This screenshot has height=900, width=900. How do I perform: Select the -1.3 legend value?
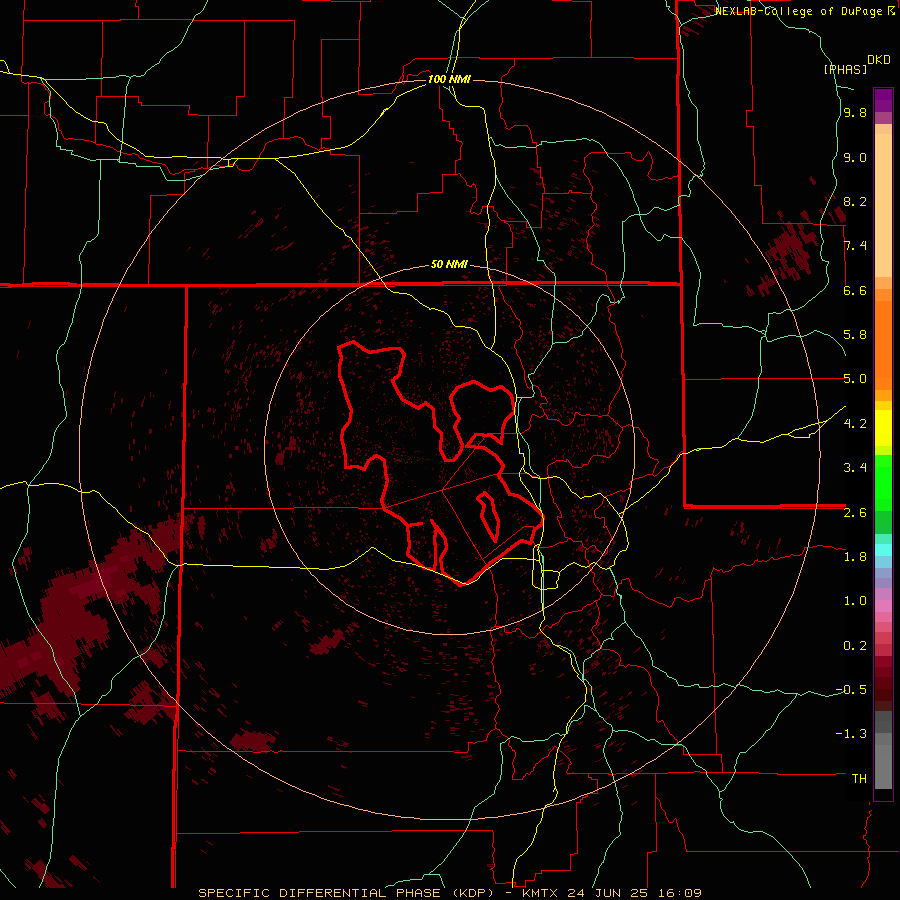coord(851,734)
